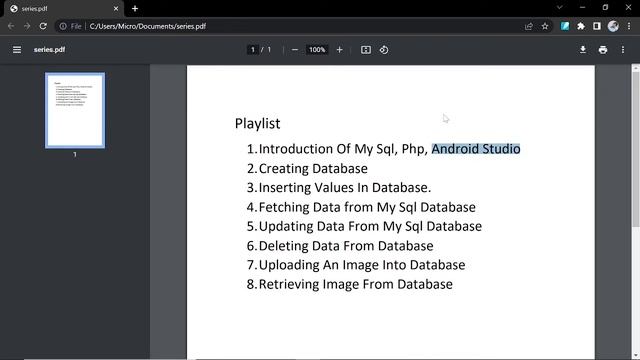This screenshot has width=640, height=360.
Task: Toggle the browser side panel
Action: click(597, 26)
